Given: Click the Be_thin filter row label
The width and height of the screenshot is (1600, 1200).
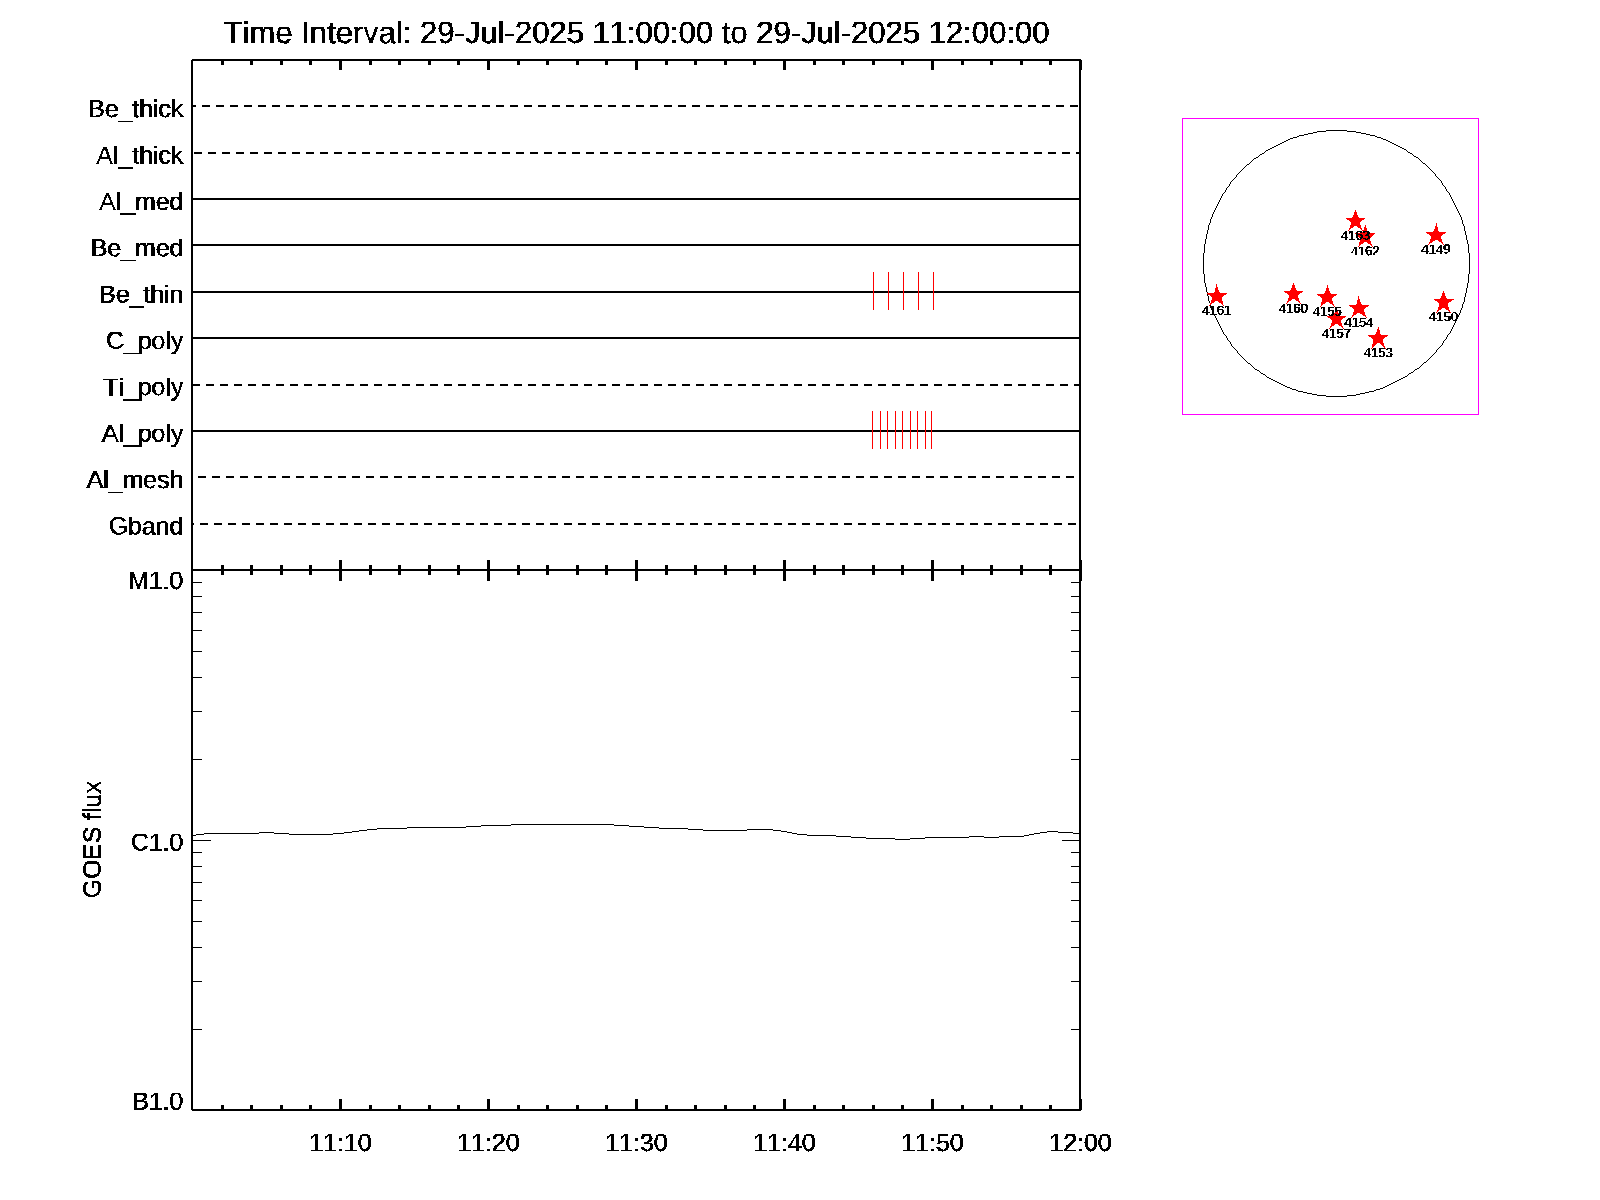Looking at the screenshot, I should click(x=141, y=295).
